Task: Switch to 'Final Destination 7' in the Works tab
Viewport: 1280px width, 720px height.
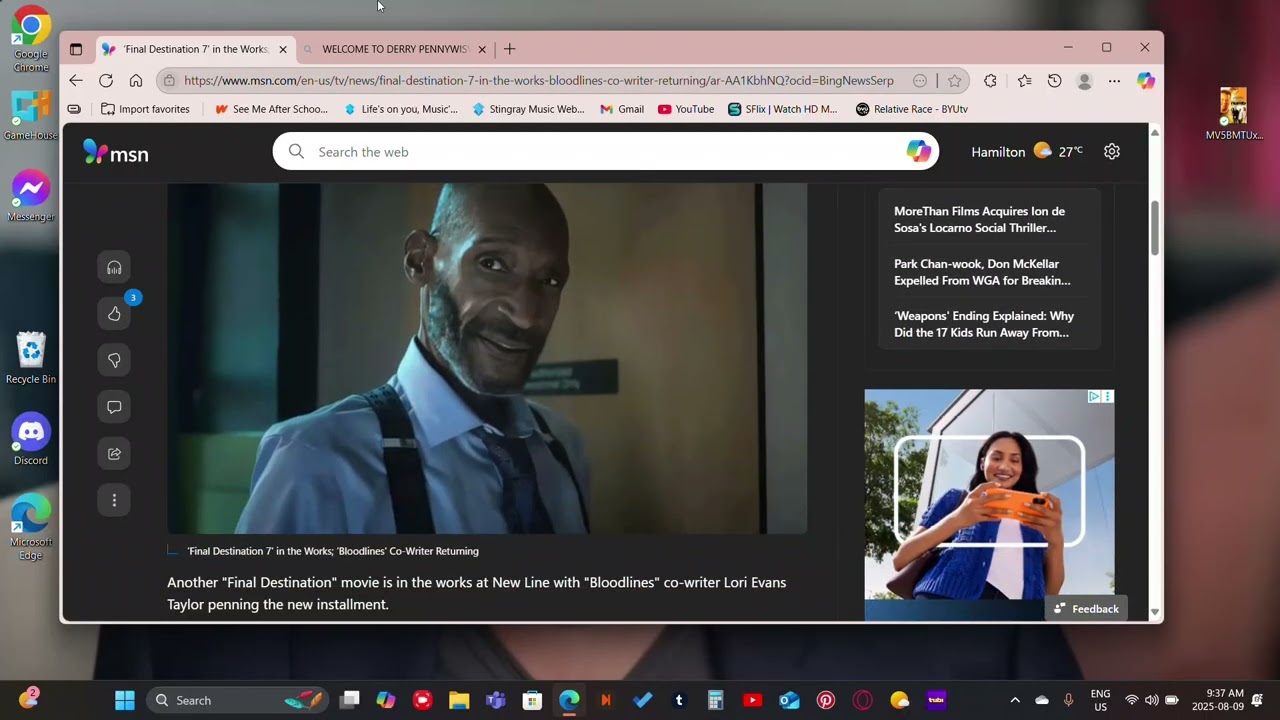Action: point(195,49)
